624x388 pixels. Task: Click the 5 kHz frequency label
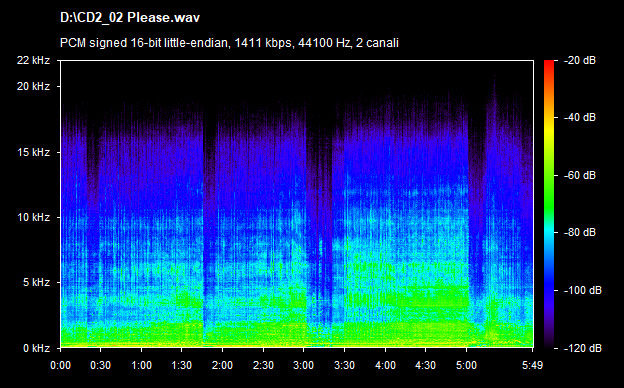(36, 283)
